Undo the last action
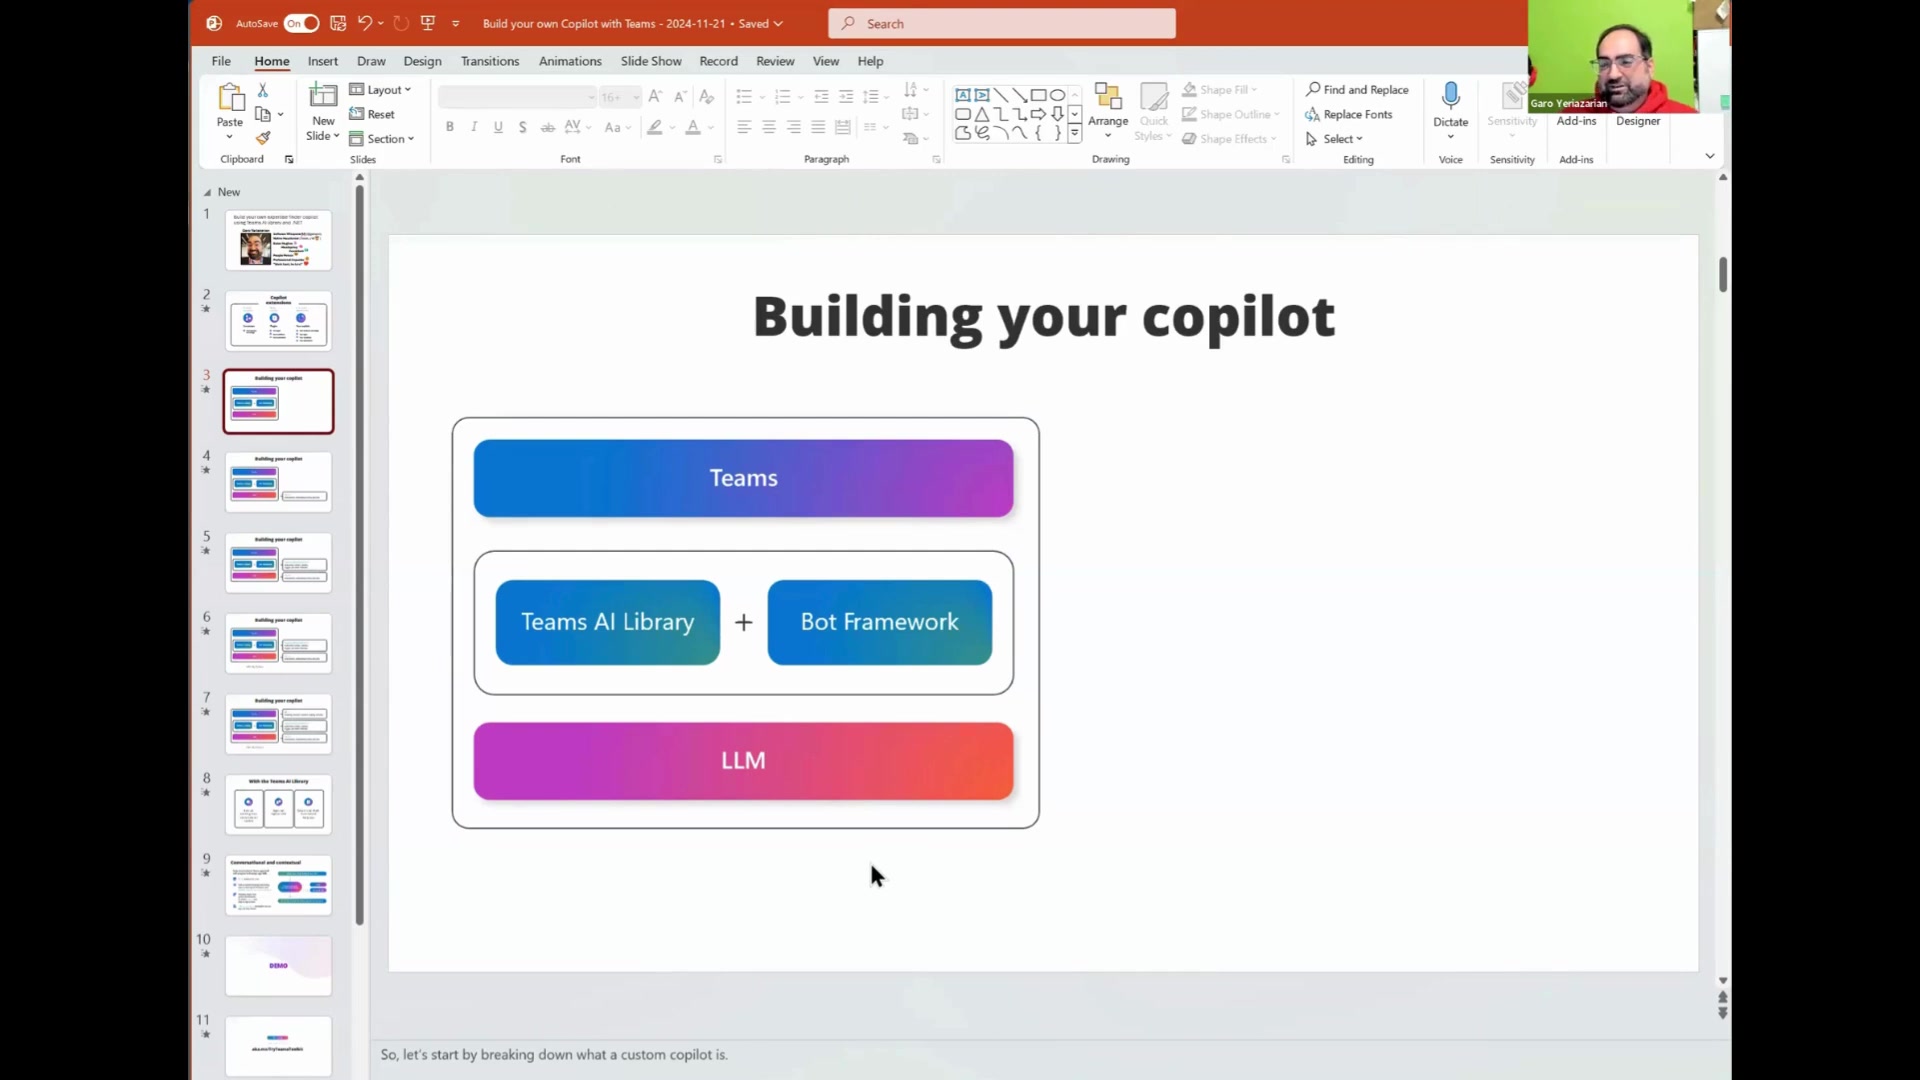This screenshot has height=1080, width=1920. [x=365, y=23]
